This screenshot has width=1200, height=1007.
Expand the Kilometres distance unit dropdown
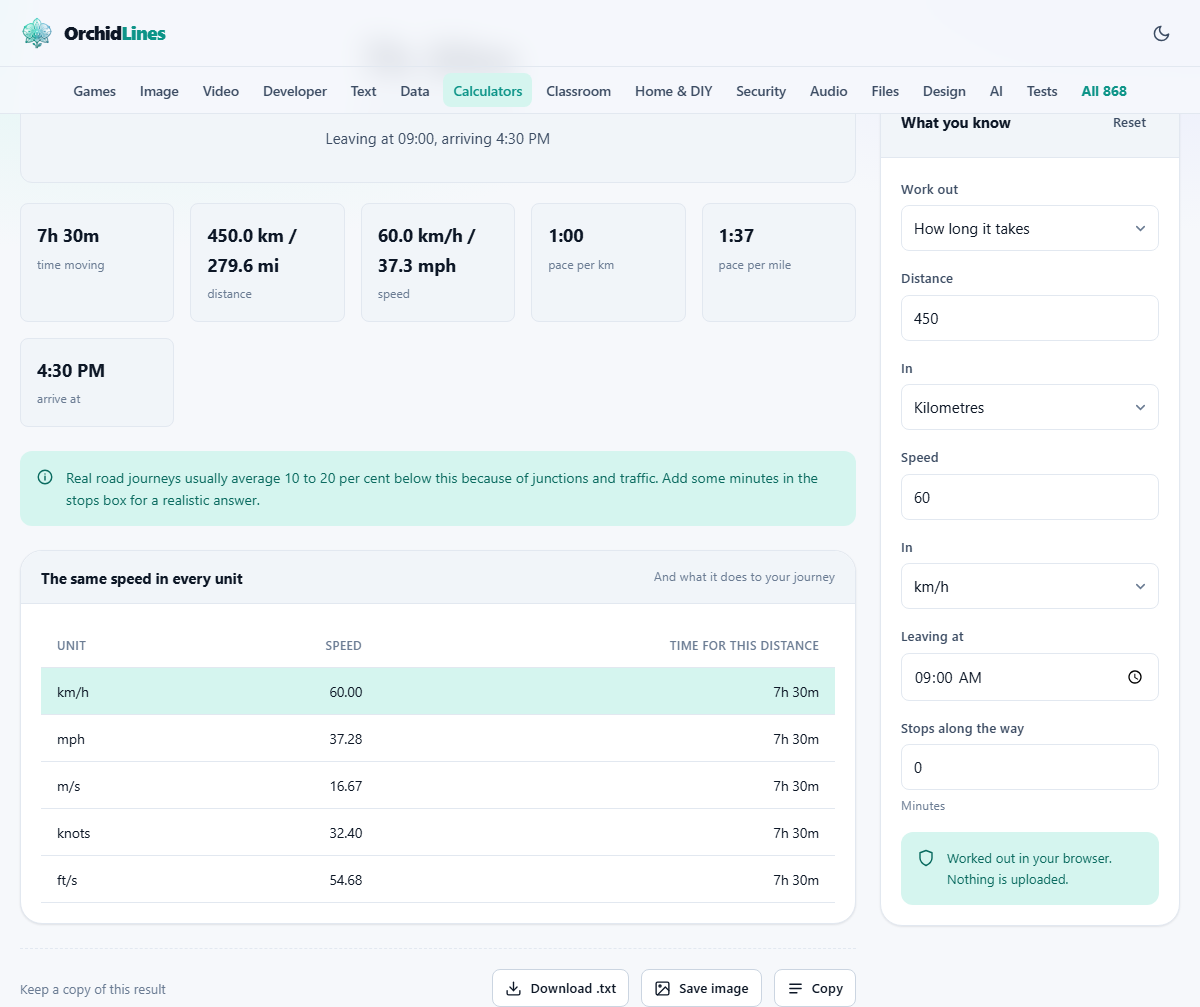click(x=1029, y=407)
